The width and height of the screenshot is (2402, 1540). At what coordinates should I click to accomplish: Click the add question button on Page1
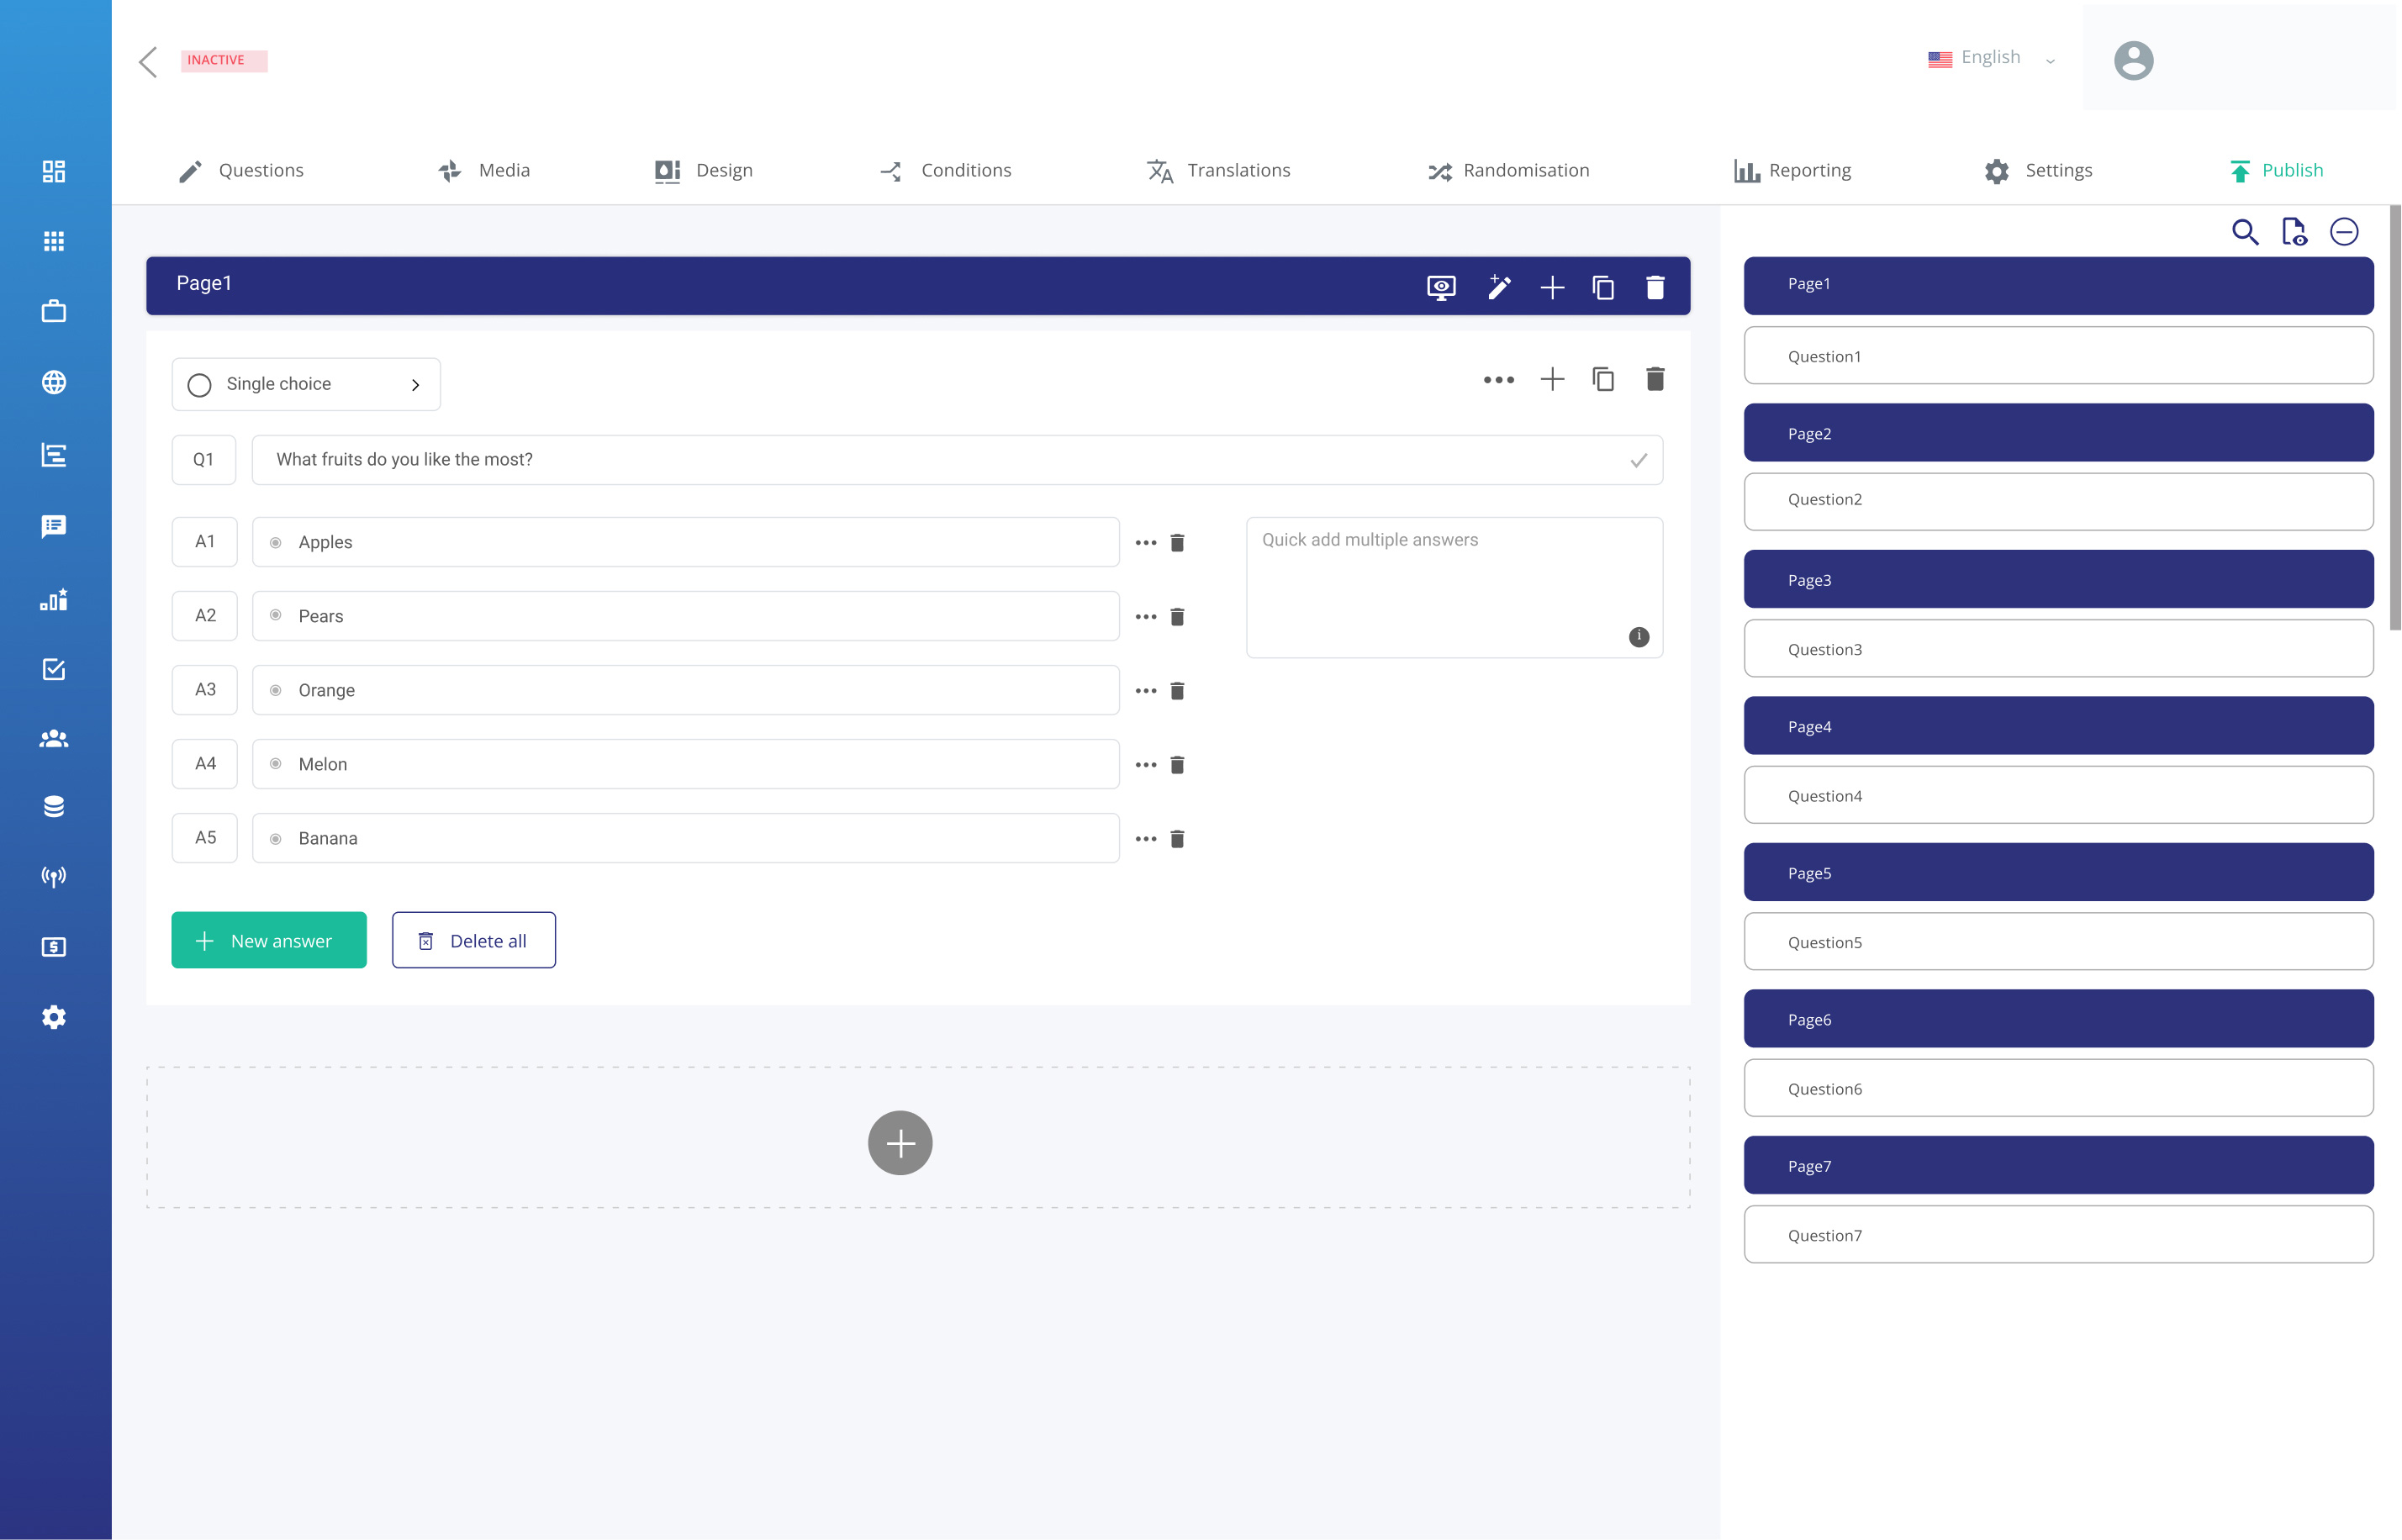point(1551,285)
